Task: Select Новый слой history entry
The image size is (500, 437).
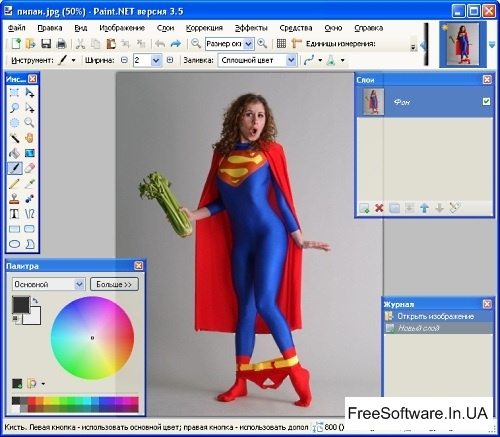Action: point(439,328)
